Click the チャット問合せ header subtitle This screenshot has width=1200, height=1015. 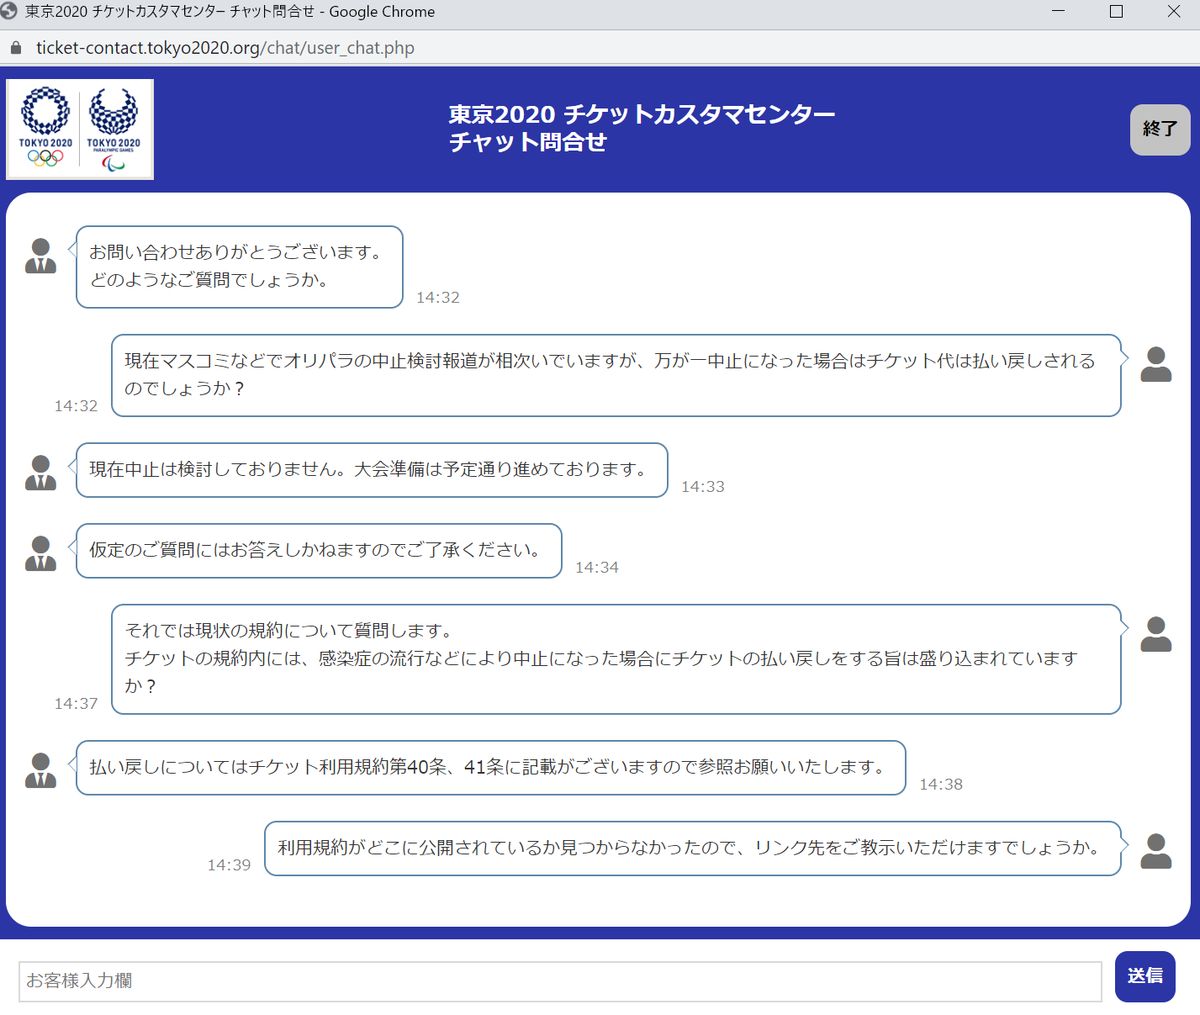point(528,143)
